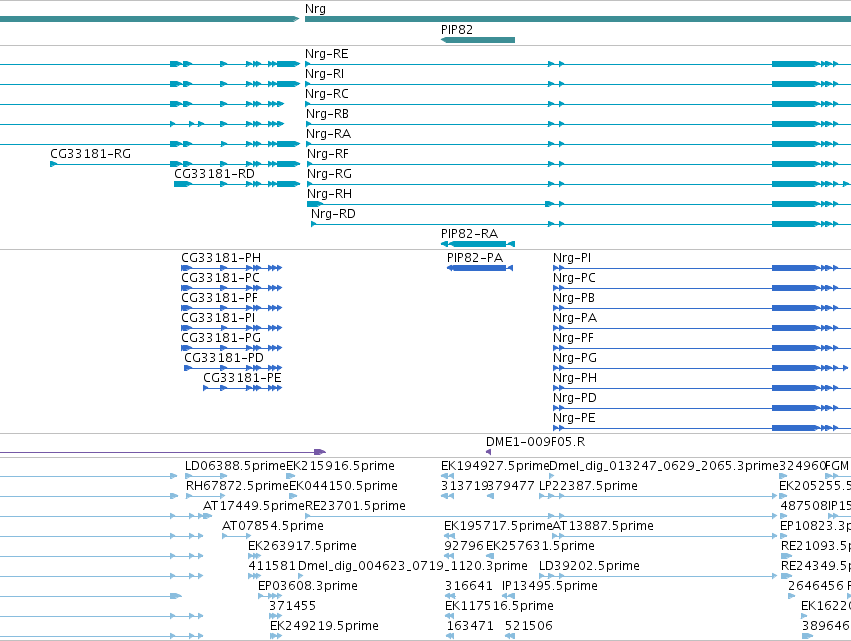851x641 pixels.
Task: Select the Nrg-RI transcript label
Action: (325, 74)
